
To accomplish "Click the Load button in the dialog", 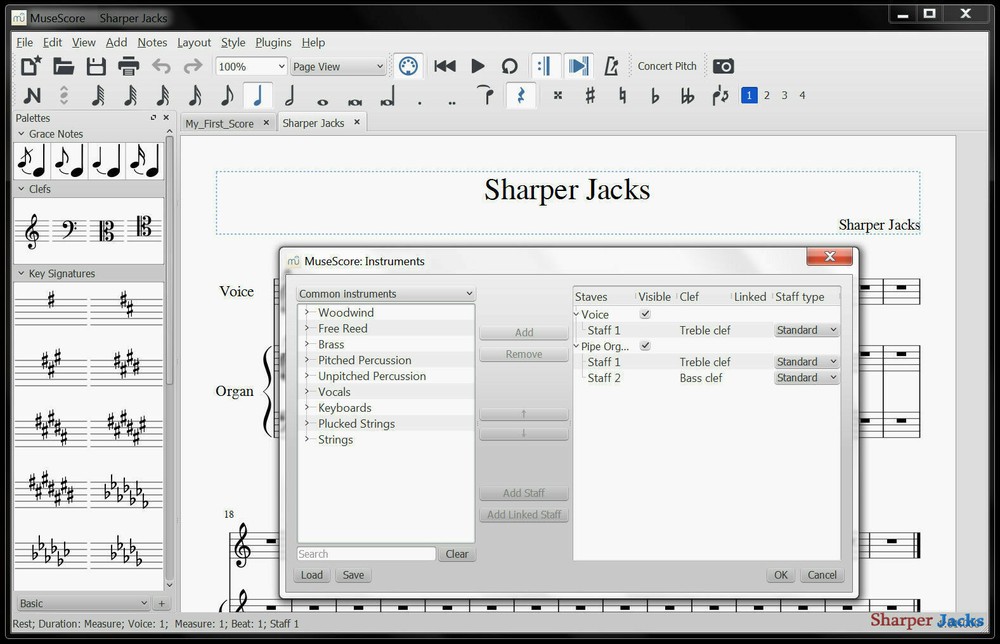I will click(x=311, y=575).
